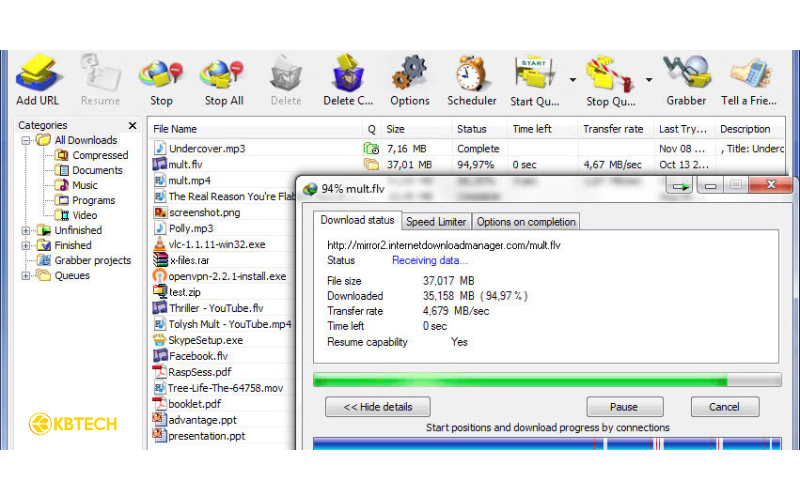Switch to the Speed Limiter tab

point(436,222)
